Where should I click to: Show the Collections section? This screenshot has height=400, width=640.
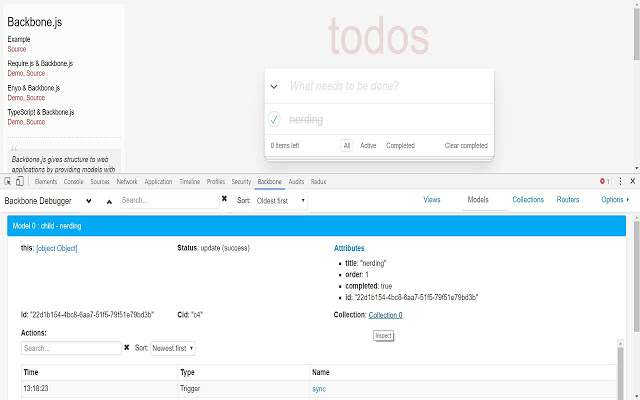528,200
